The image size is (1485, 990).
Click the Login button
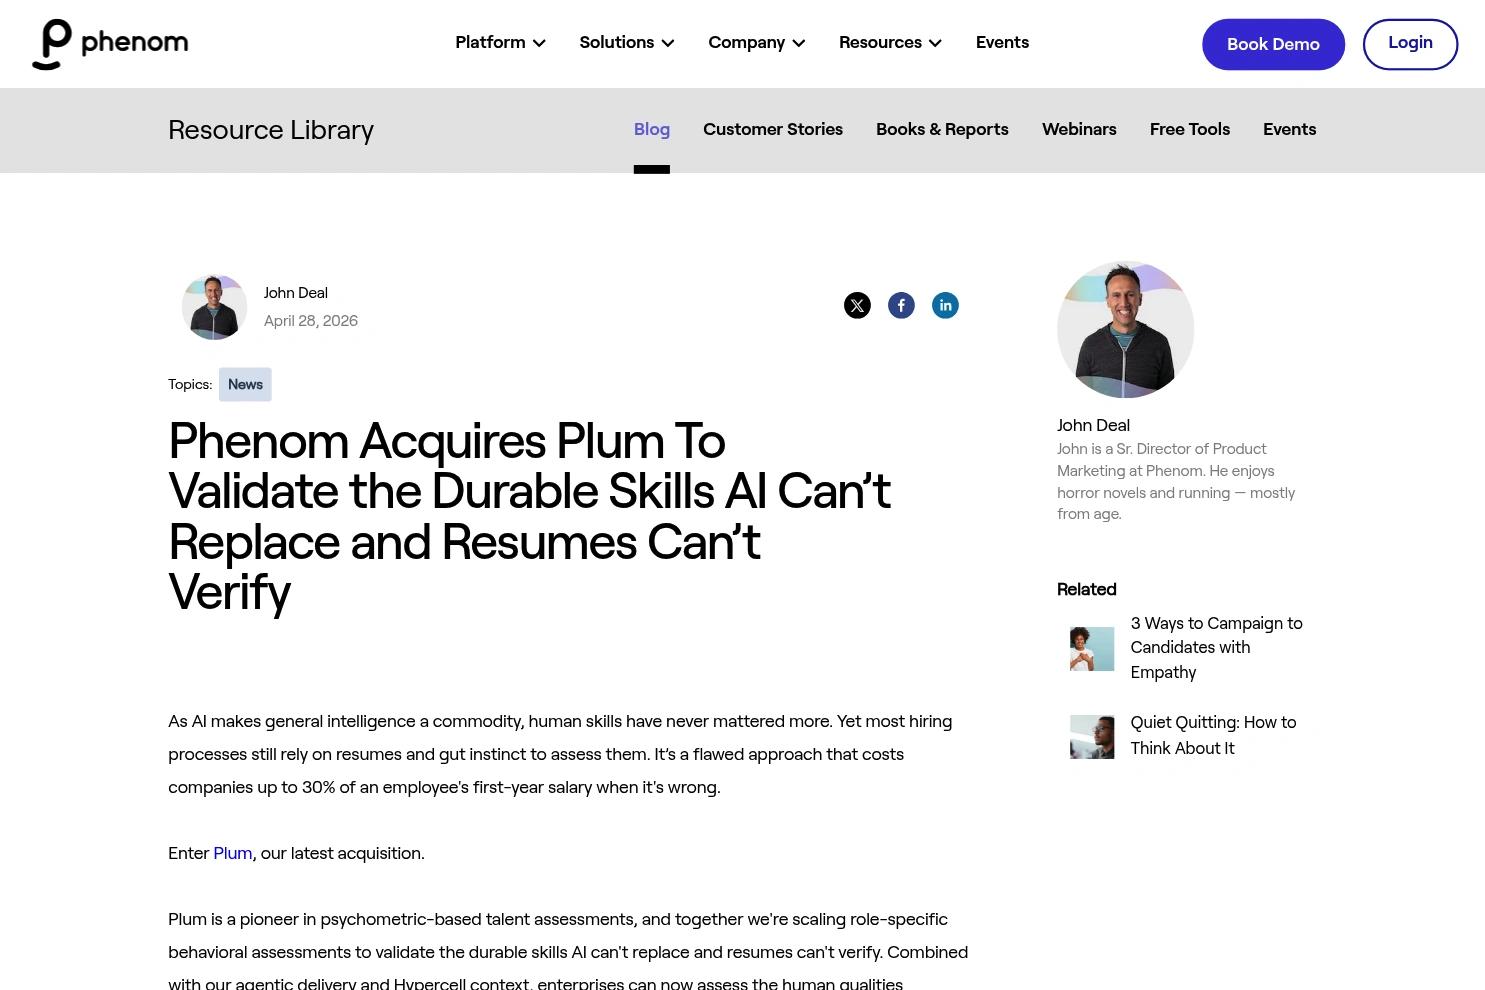click(1410, 44)
